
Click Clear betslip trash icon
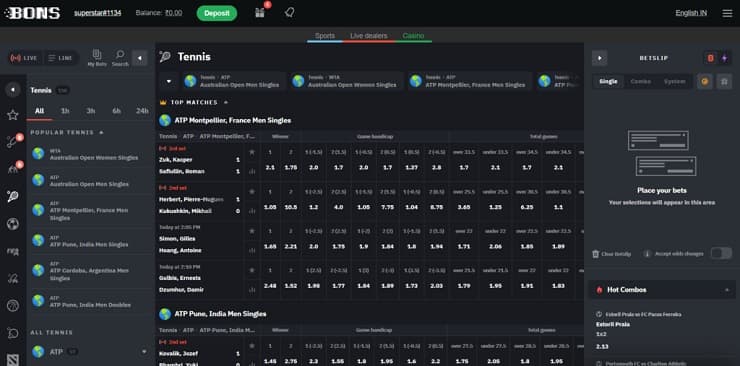[x=596, y=254]
